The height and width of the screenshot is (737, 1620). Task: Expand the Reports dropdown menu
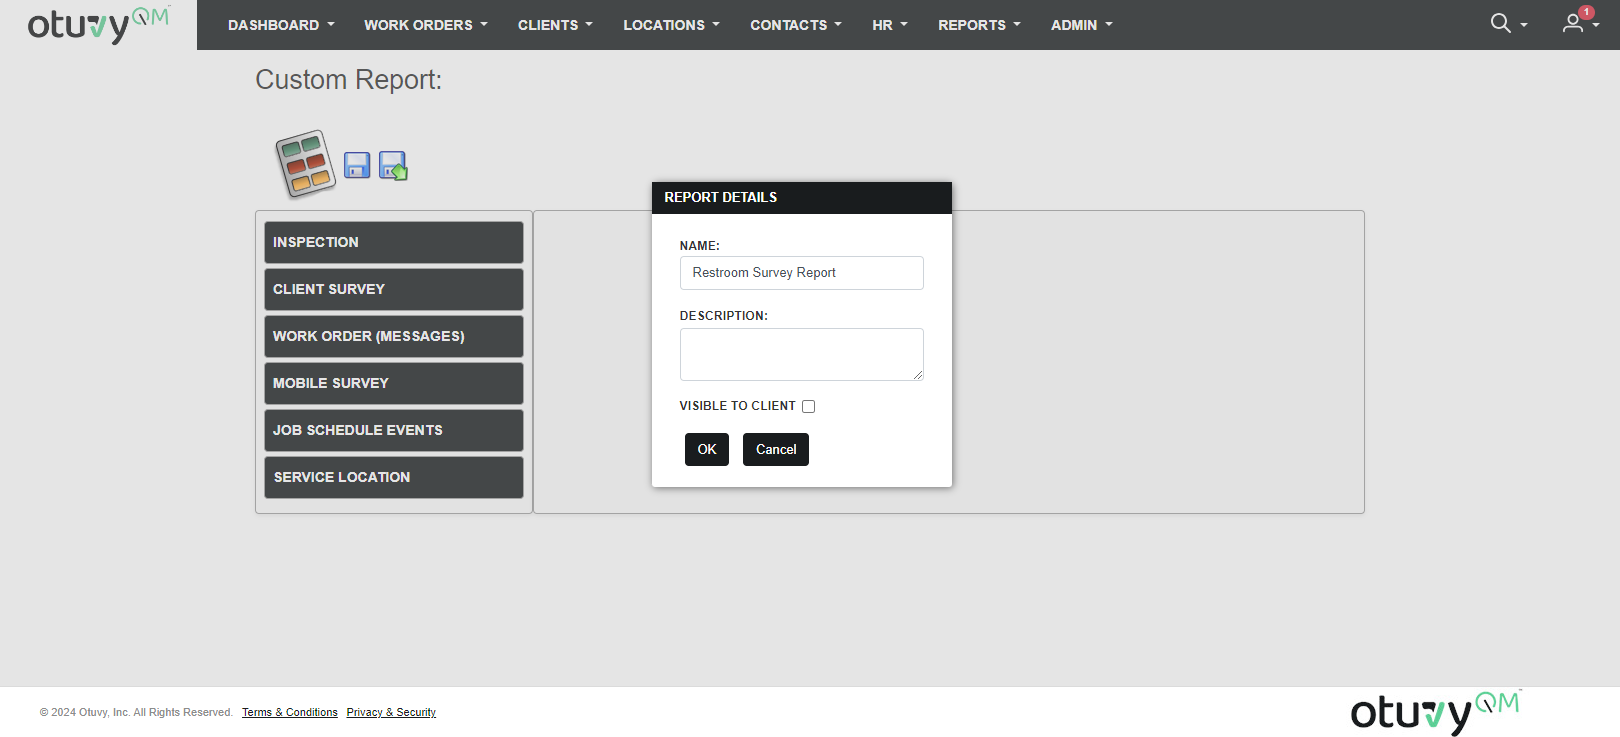(979, 25)
